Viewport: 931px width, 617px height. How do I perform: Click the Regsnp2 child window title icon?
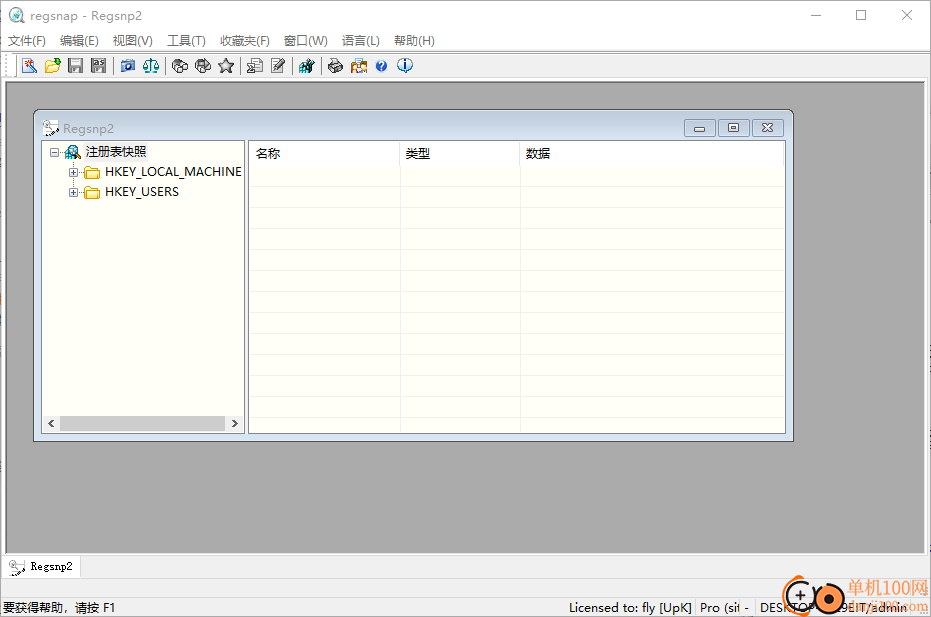click(50, 128)
